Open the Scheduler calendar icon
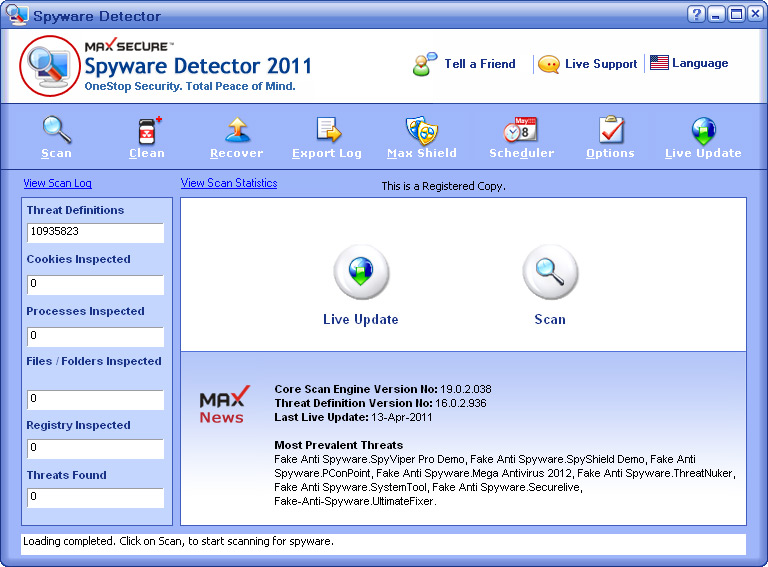Image resolution: width=768 pixels, height=567 pixels. pos(520,130)
